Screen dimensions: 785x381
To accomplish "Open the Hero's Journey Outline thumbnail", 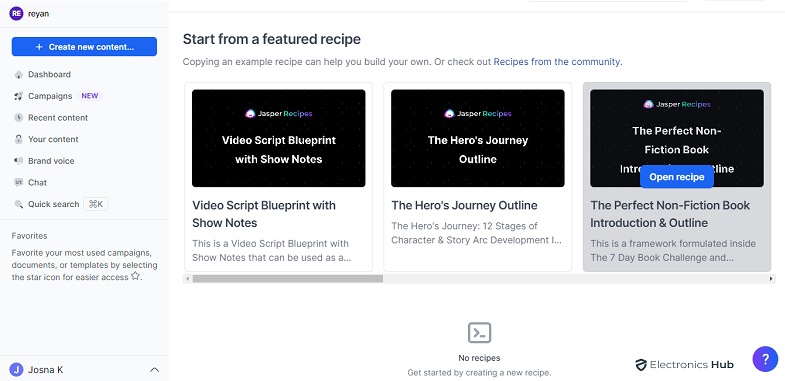I will click(478, 138).
